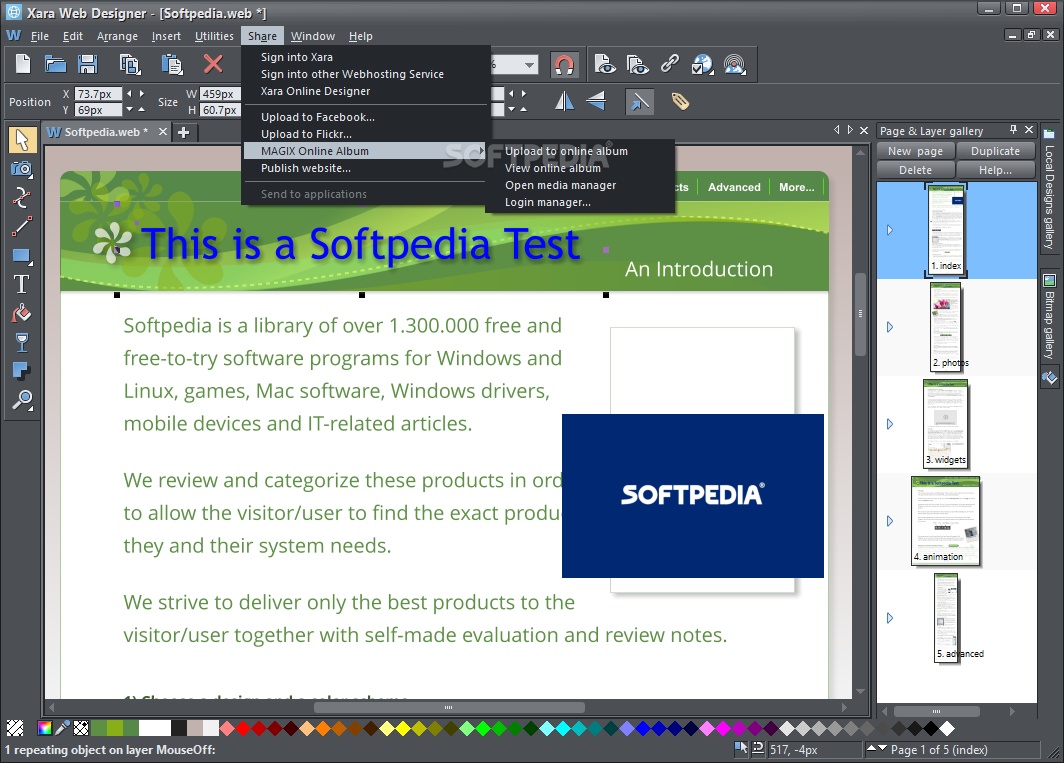Select the straight Line tool

click(x=22, y=227)
